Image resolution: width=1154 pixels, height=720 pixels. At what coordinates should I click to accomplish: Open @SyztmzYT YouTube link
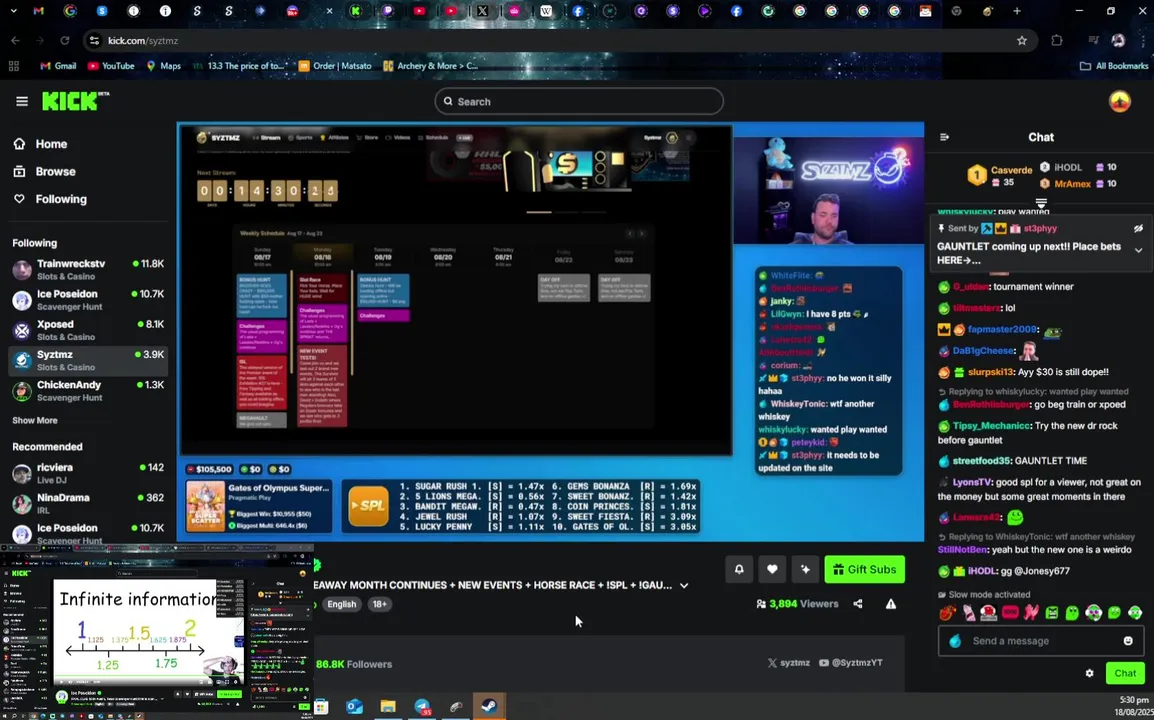[851, 663]
